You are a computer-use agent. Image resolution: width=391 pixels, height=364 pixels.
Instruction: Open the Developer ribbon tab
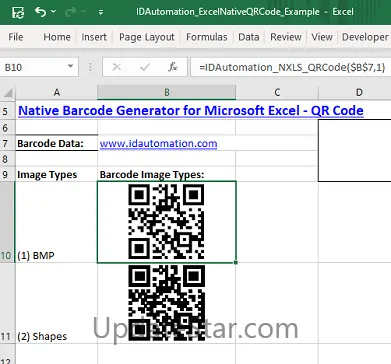365,37
